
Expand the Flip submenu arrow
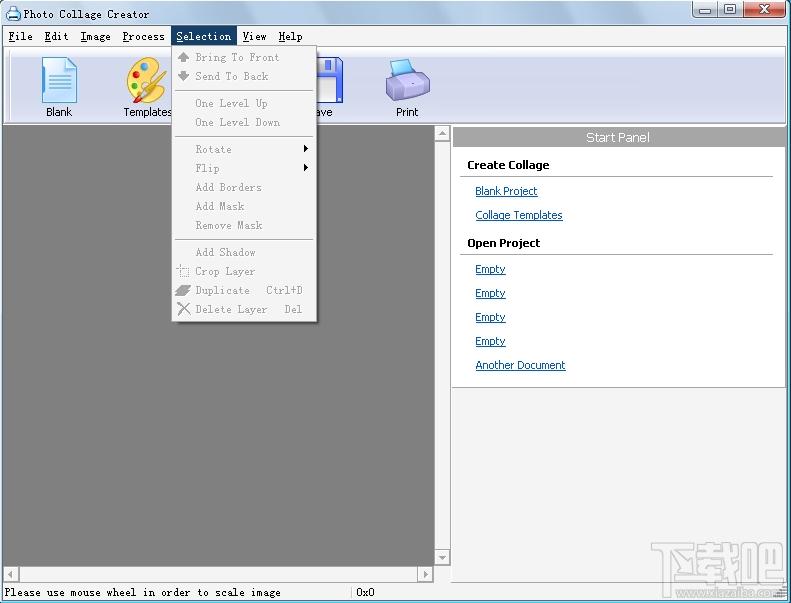[306, 168]
